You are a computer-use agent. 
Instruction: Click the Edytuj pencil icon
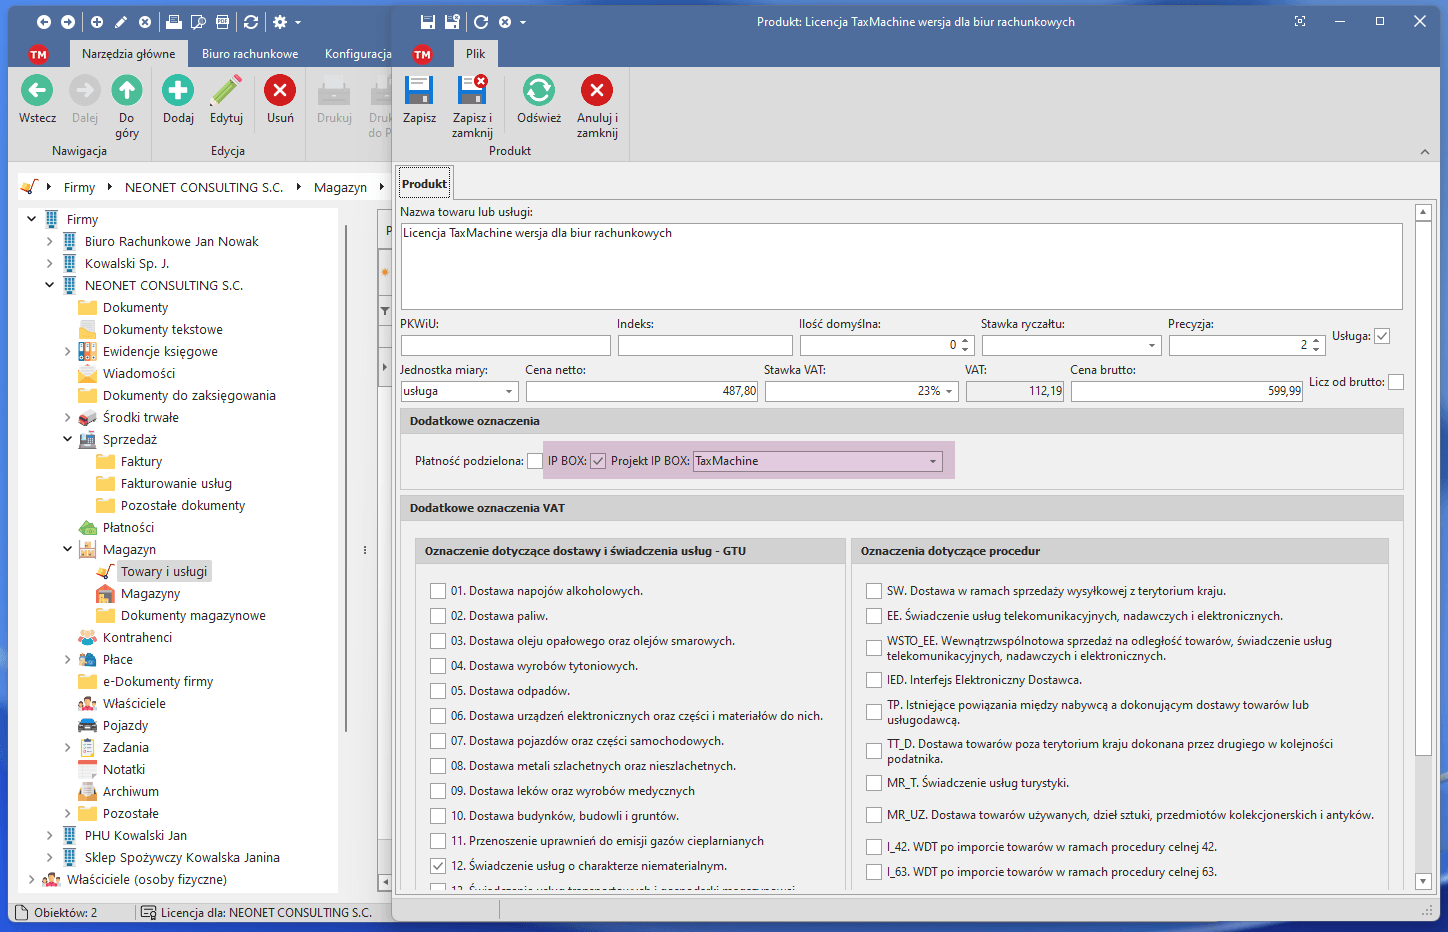(227, 92)
